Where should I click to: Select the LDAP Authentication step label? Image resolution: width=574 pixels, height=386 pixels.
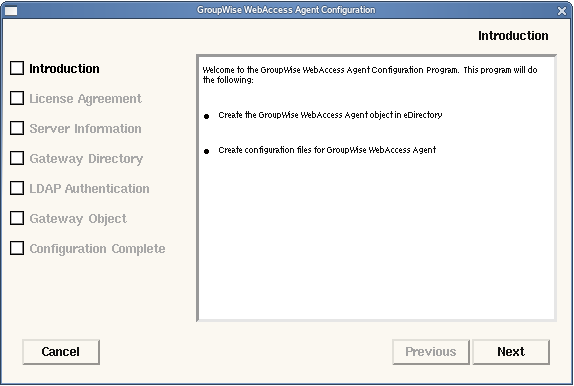pos(89,189)
